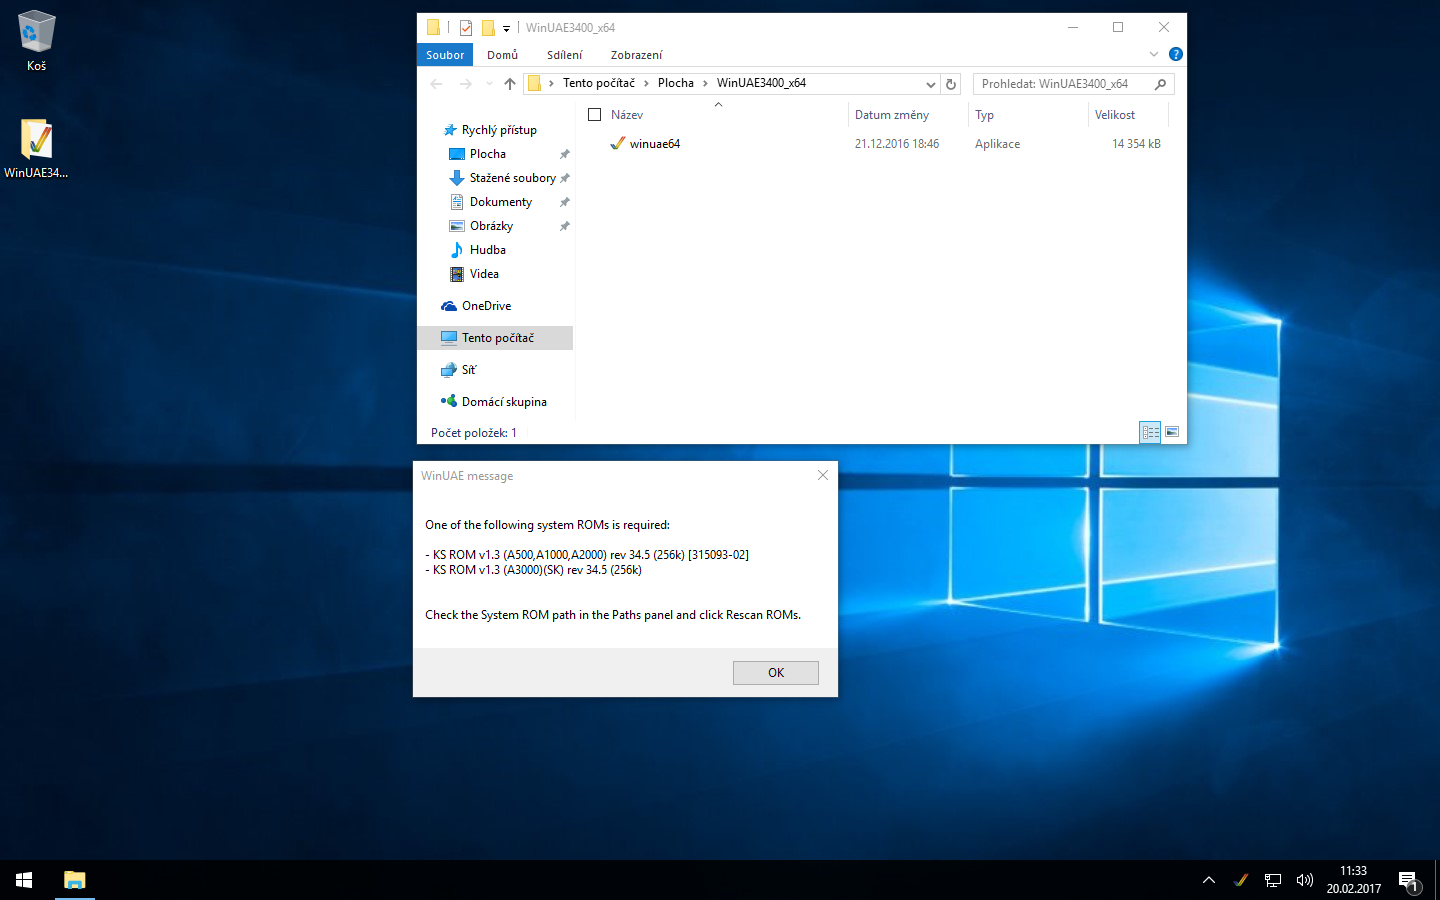This screenshot has width=1440, height=900.
Task: Expand the chevron after Tento počítač in address bar
Action: [646, 84]
